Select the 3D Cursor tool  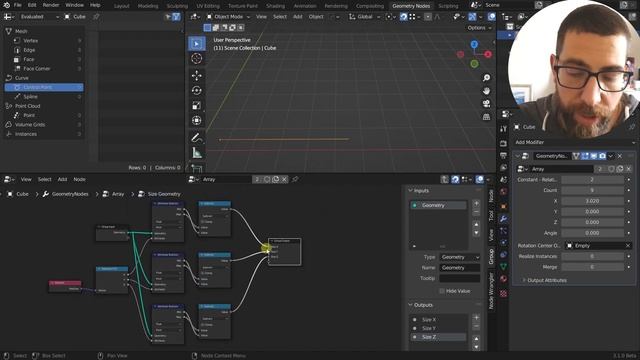tap(197, 59)
